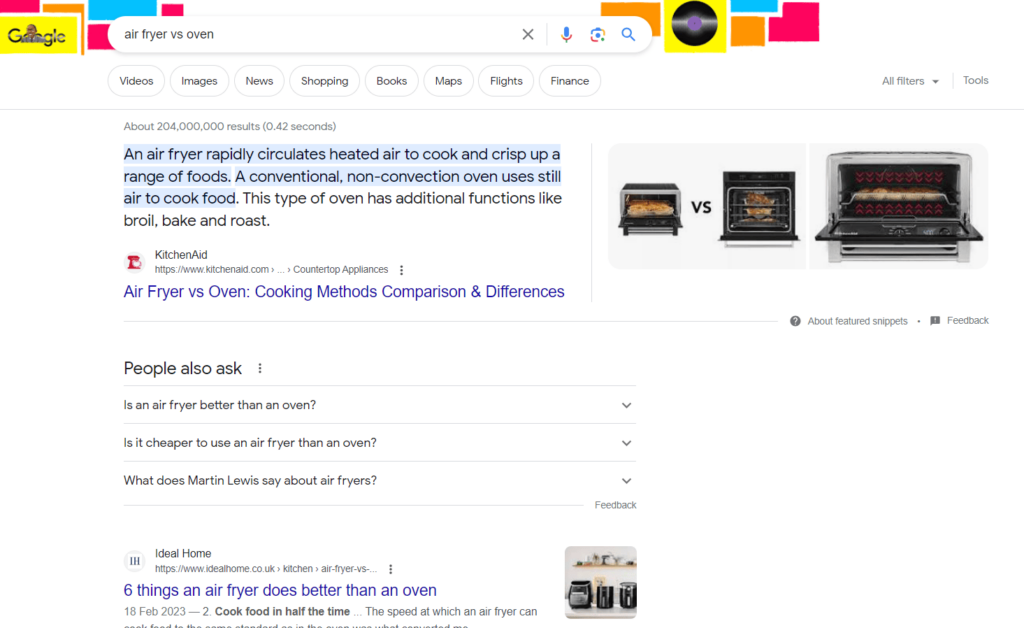Image resolution: width=1024 pixels, height=628 pixels.
Task: Click the Feedback flag icon below the snippet
Action: (x=936, y=320)
